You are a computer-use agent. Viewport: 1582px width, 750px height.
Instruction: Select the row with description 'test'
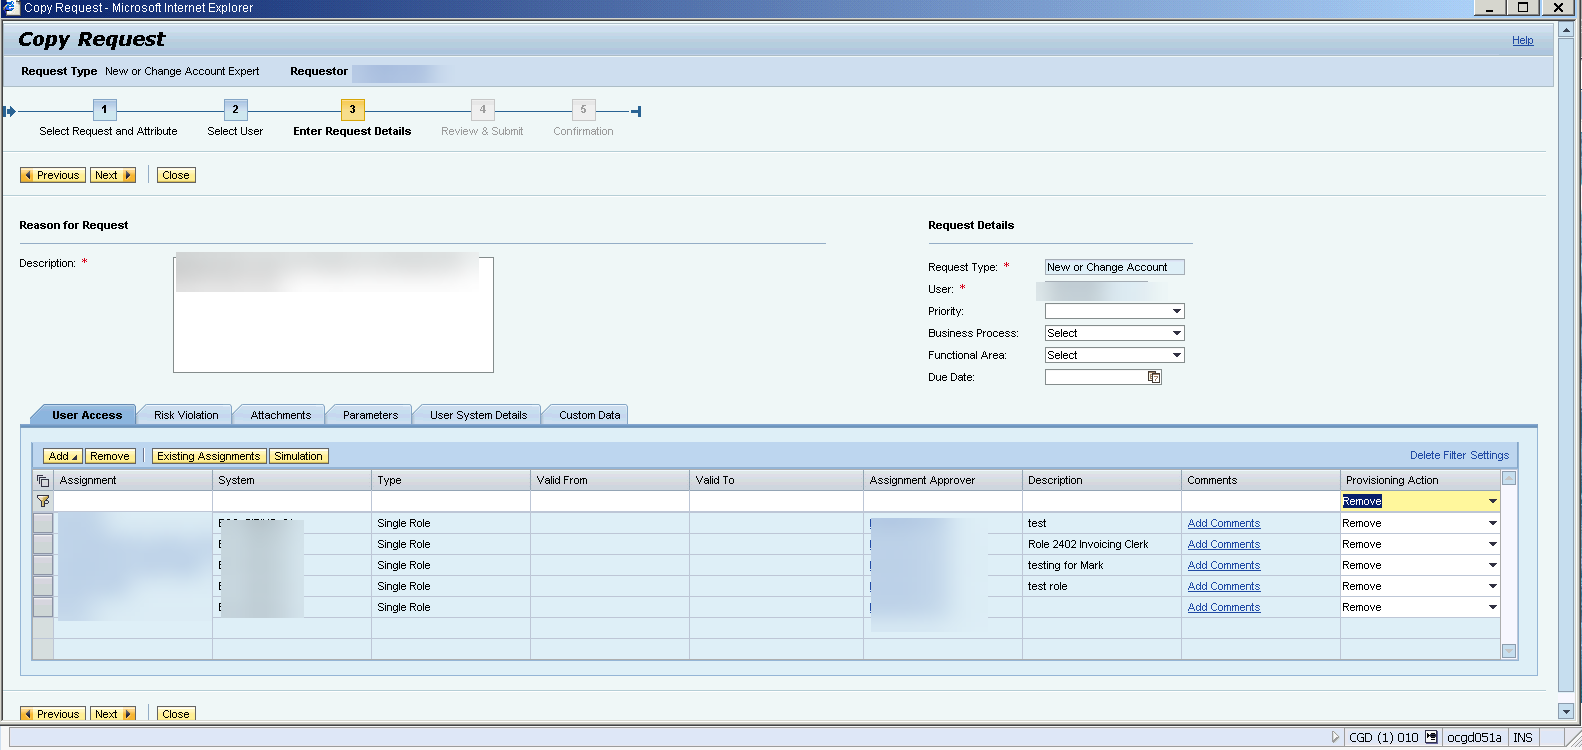[43, 523]
